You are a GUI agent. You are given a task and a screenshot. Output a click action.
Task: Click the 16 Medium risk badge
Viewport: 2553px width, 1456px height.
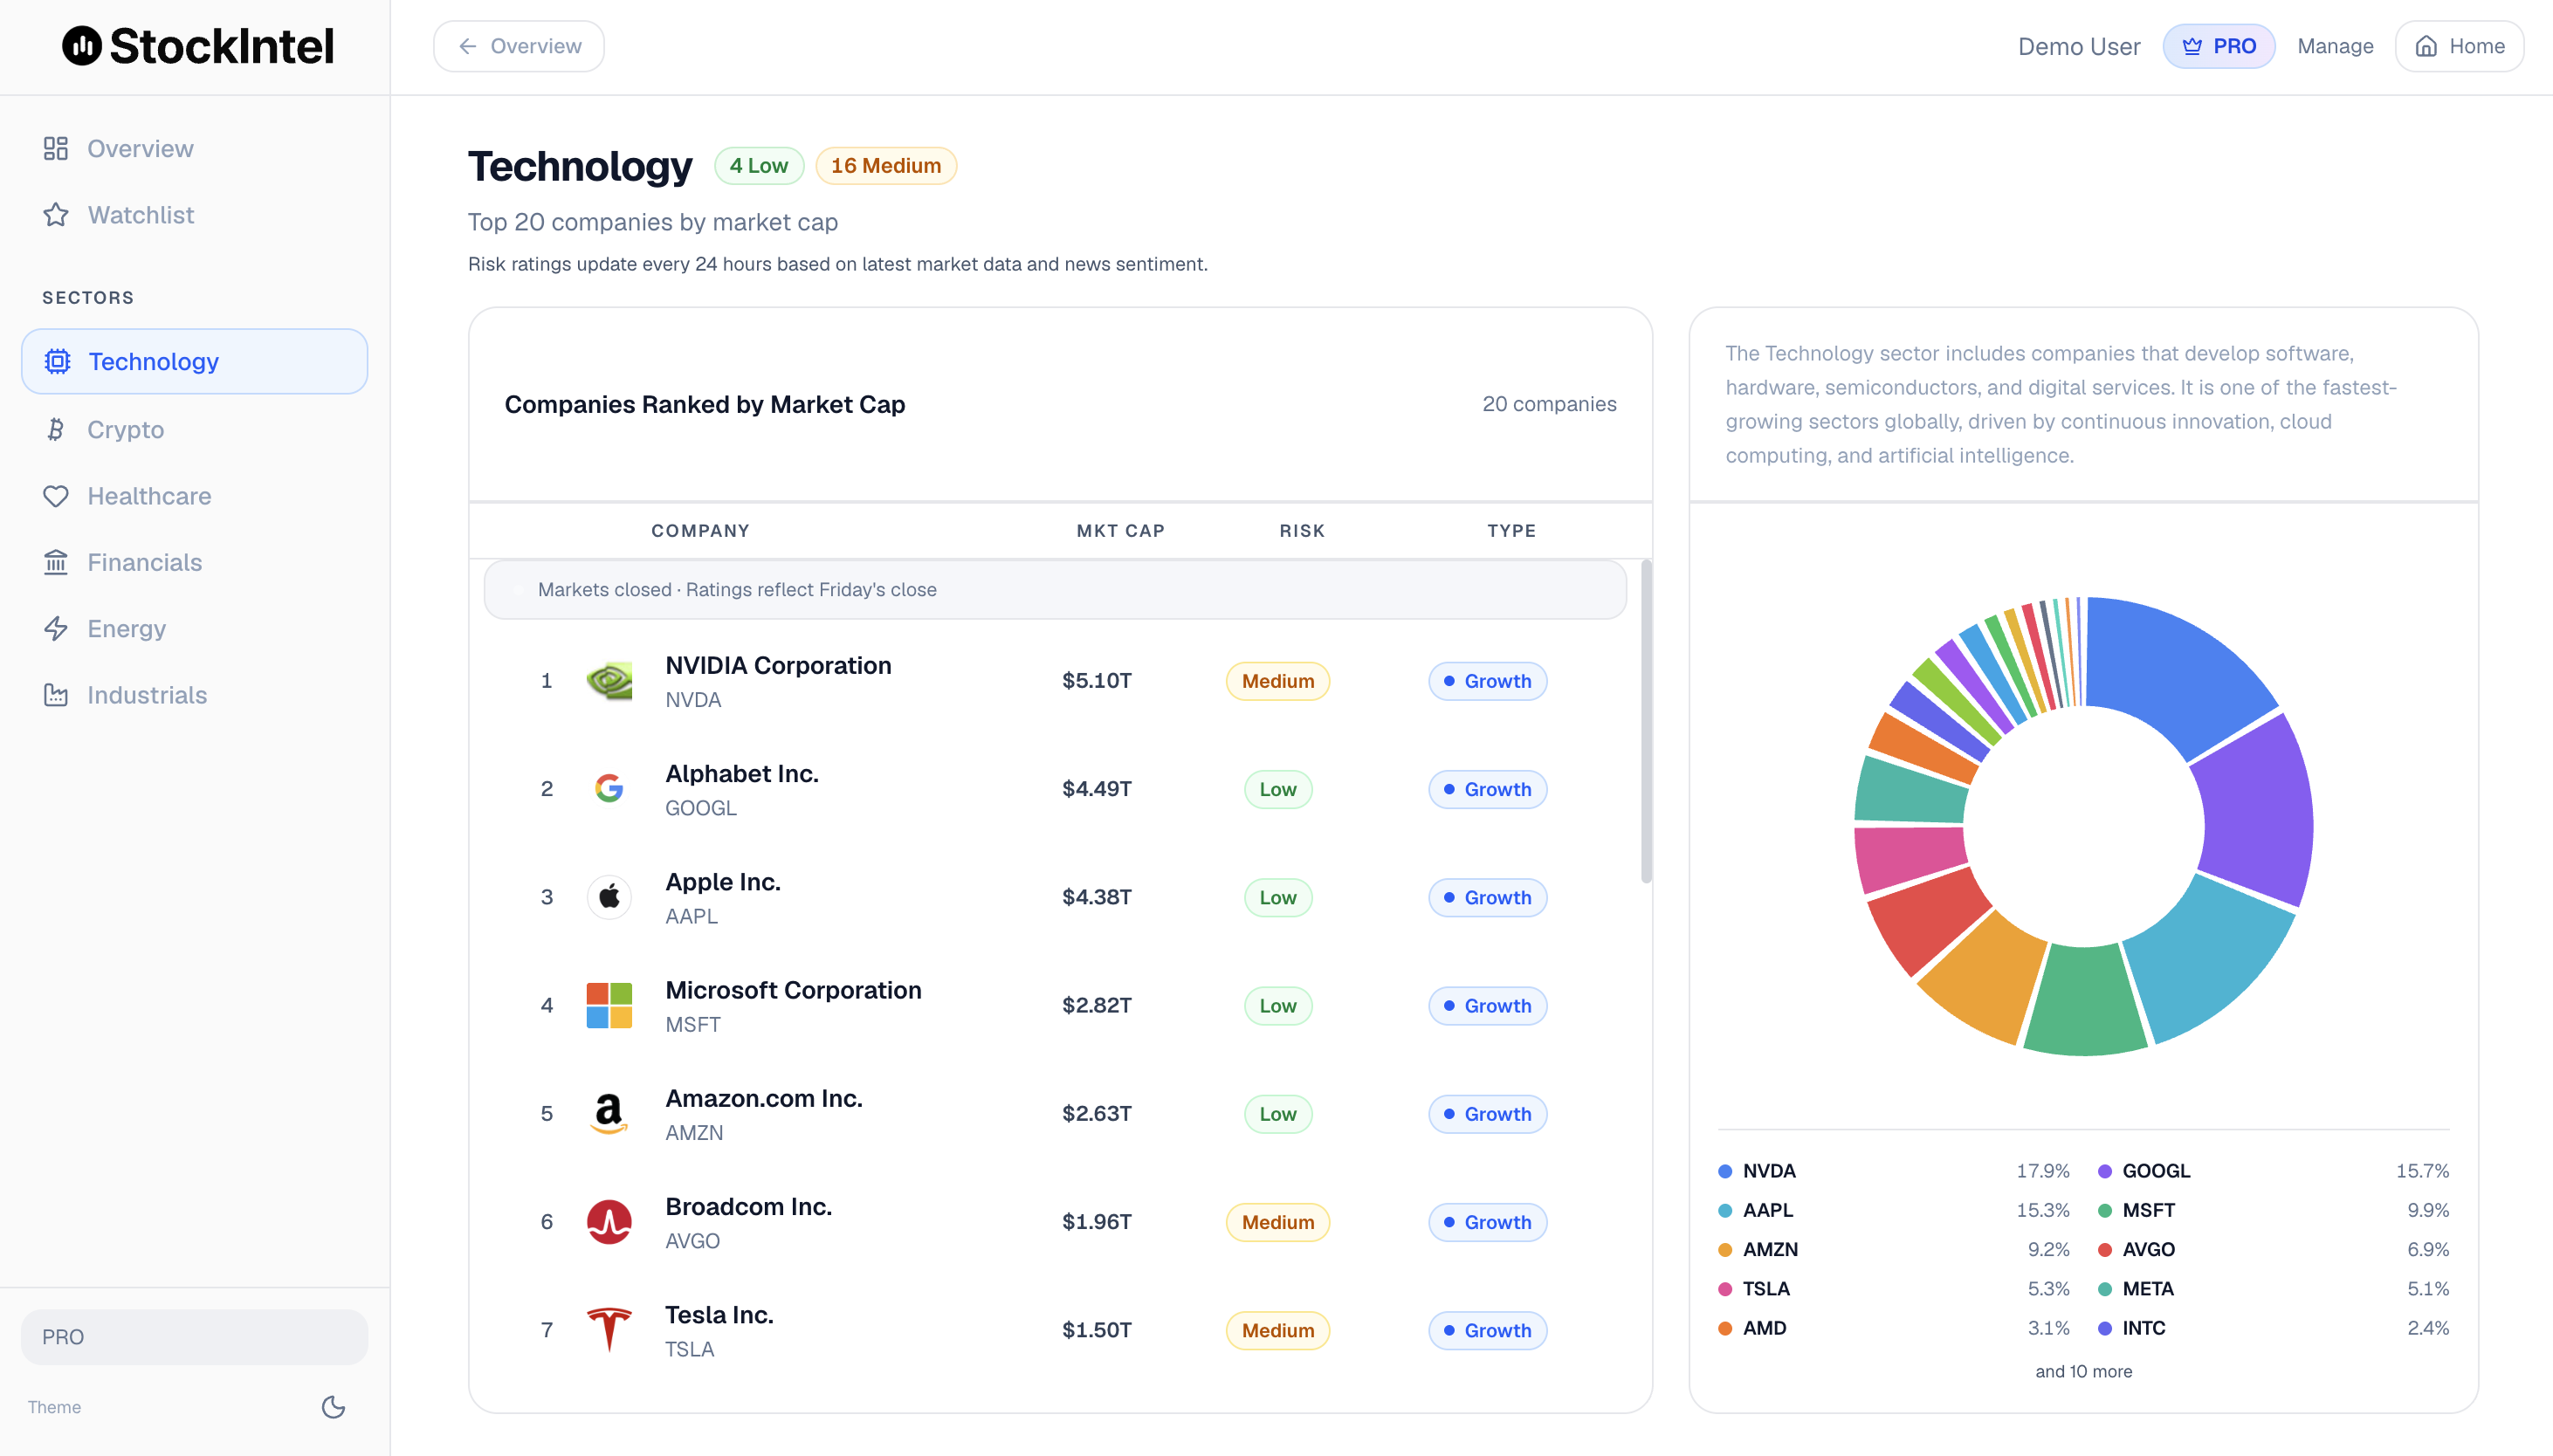pyautogui.click(x=886, y=166)
